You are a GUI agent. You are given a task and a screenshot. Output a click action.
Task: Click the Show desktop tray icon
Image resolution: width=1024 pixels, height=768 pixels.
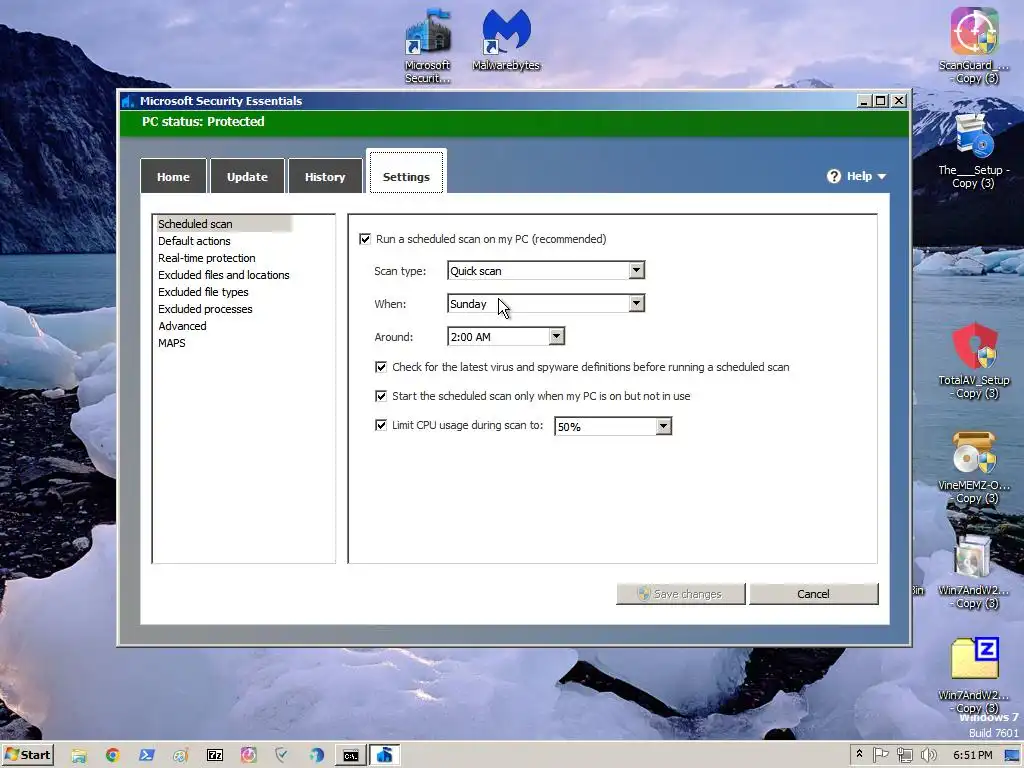coord(1012,756)
